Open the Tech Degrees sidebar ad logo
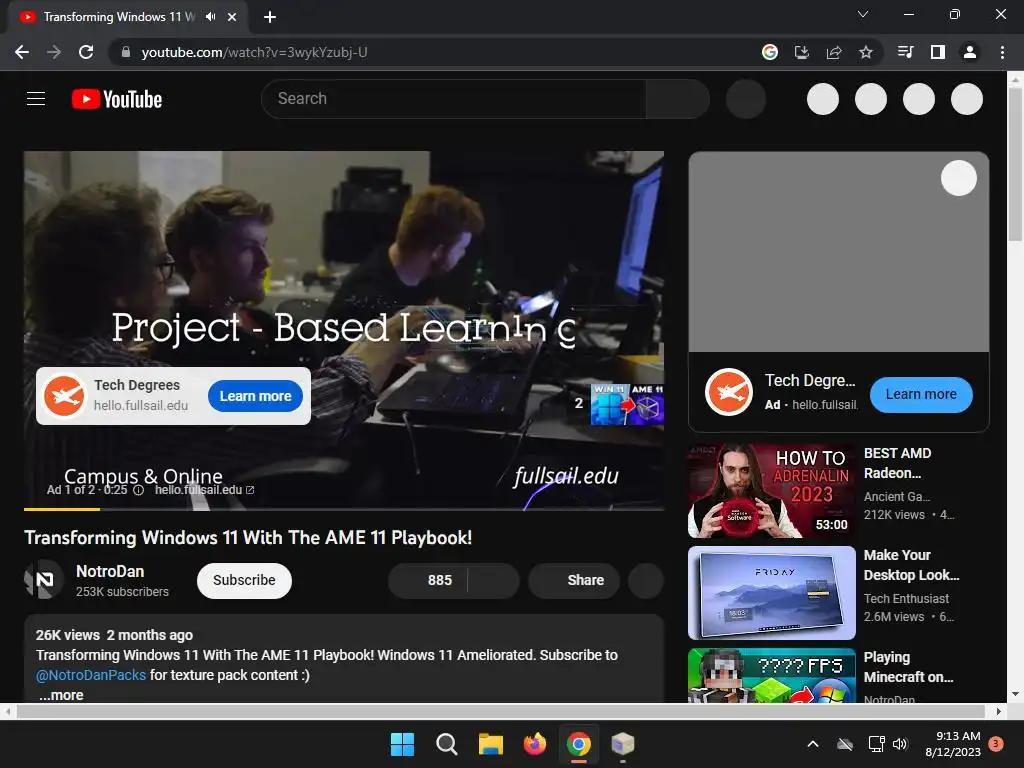Image resolution: width=1024 pixels, height=768 pixels. tap(729, 392)
